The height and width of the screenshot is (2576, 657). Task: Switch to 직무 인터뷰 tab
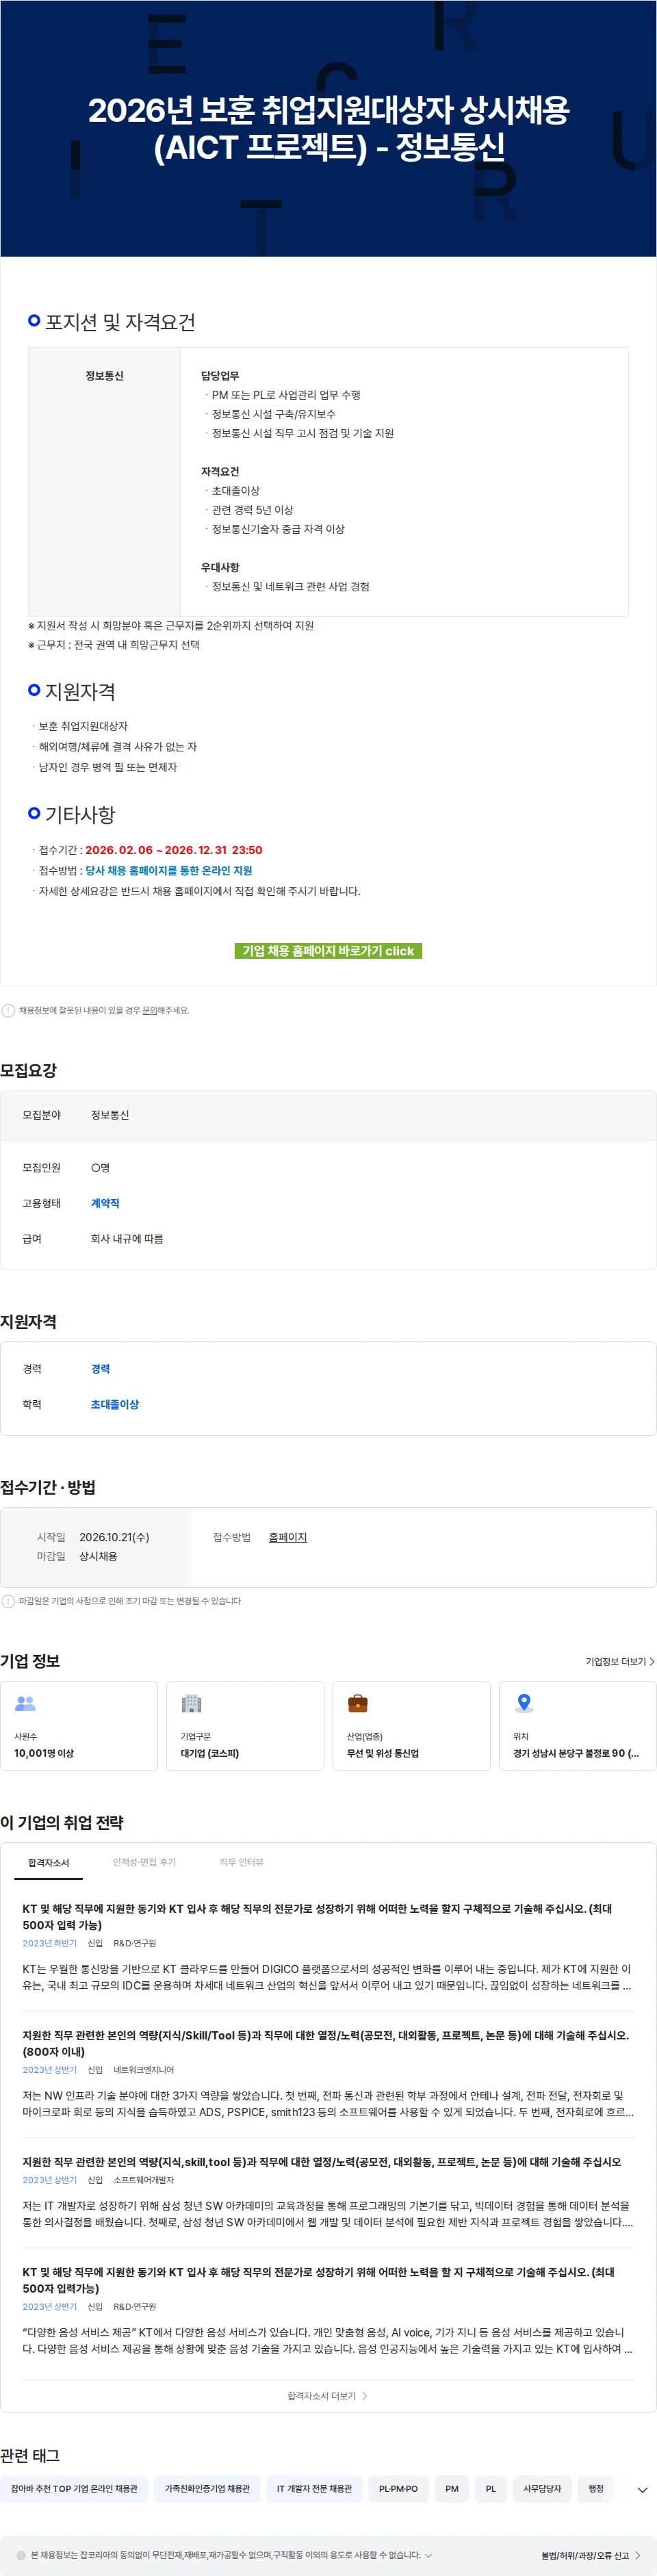pyautogui.click(x=241, y=1862)
